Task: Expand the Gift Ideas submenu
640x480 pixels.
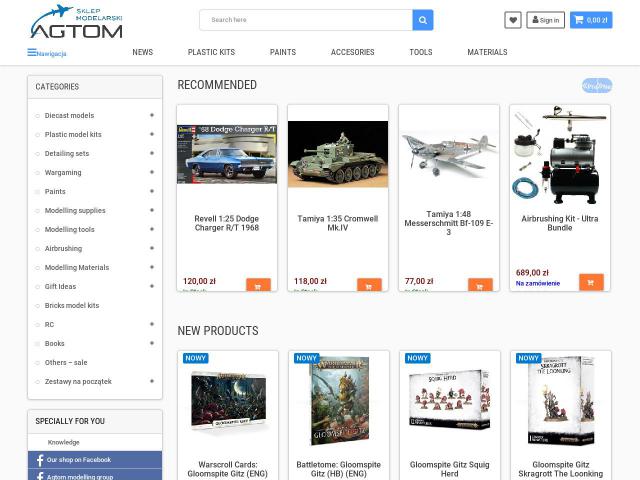Action: 152,286
